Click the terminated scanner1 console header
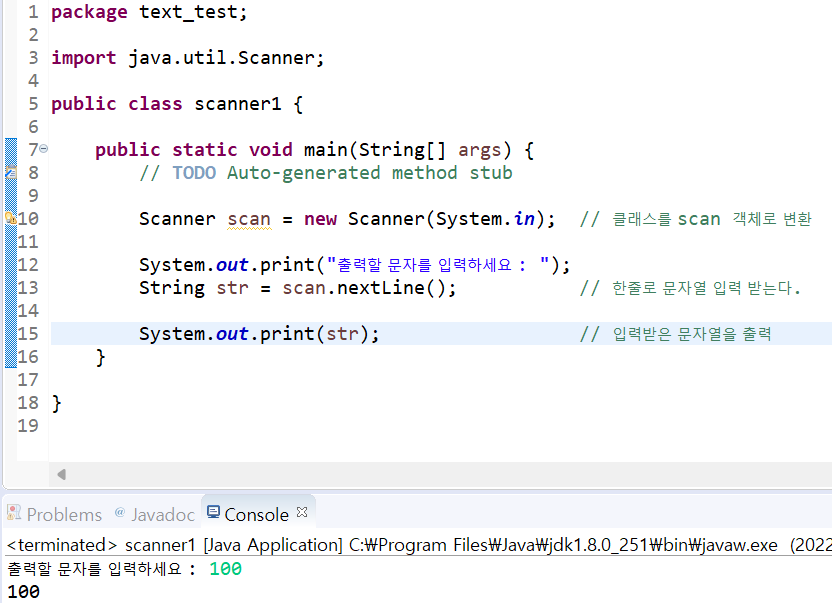 tap(419, 545)
